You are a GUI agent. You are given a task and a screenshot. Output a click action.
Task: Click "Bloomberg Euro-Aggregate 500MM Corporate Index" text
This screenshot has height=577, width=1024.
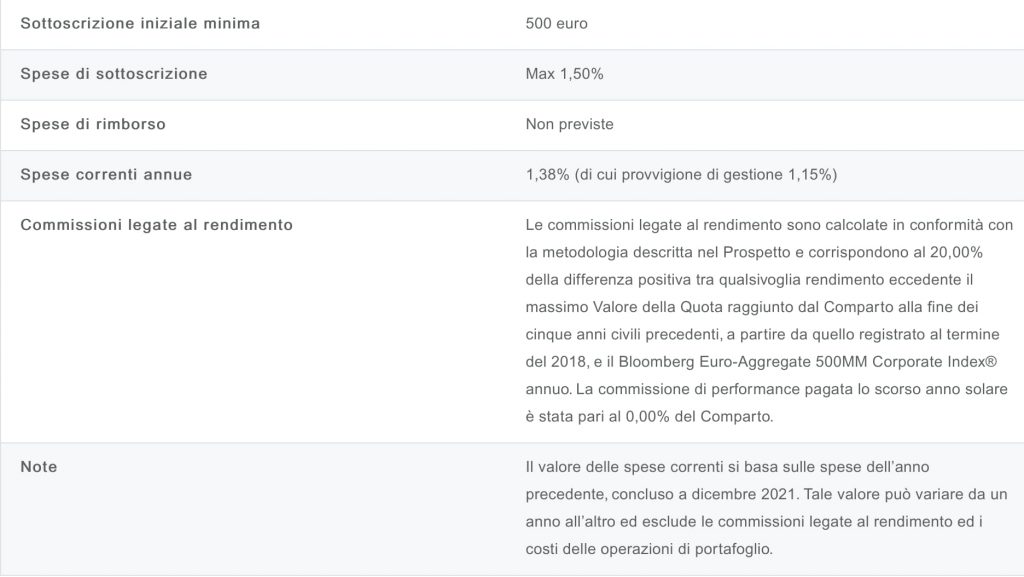pos(805,359)
